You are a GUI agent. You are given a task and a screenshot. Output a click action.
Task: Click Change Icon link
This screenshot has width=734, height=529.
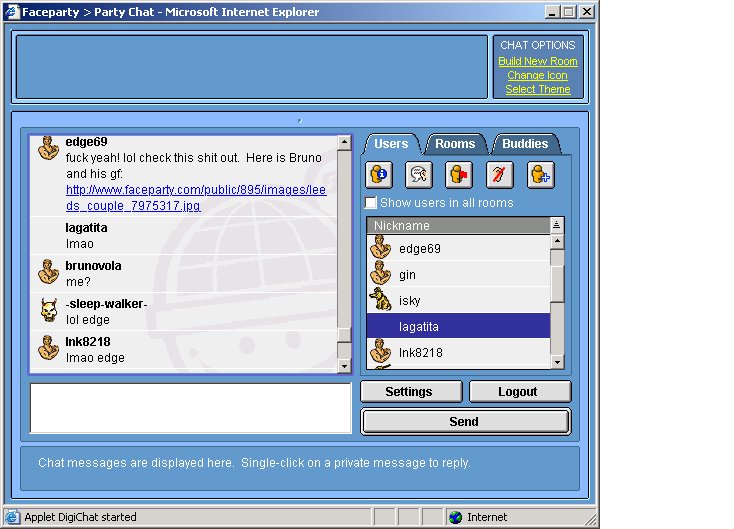[537, 75]
